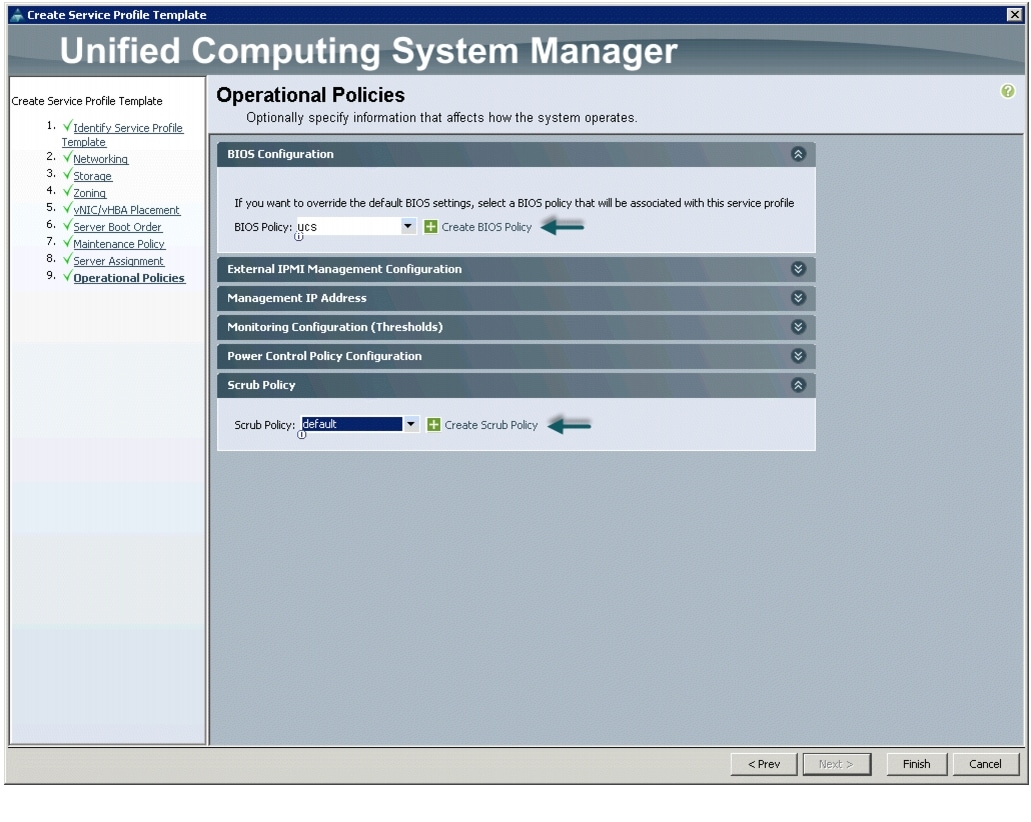
Task: Expand External IPMI Management Configuration section
Action: (x=797, y=269)
